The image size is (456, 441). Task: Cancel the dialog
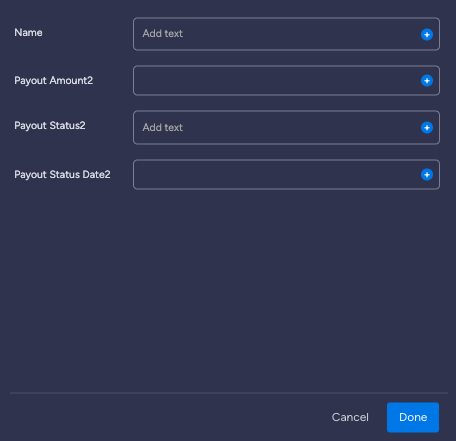[350, 417]
